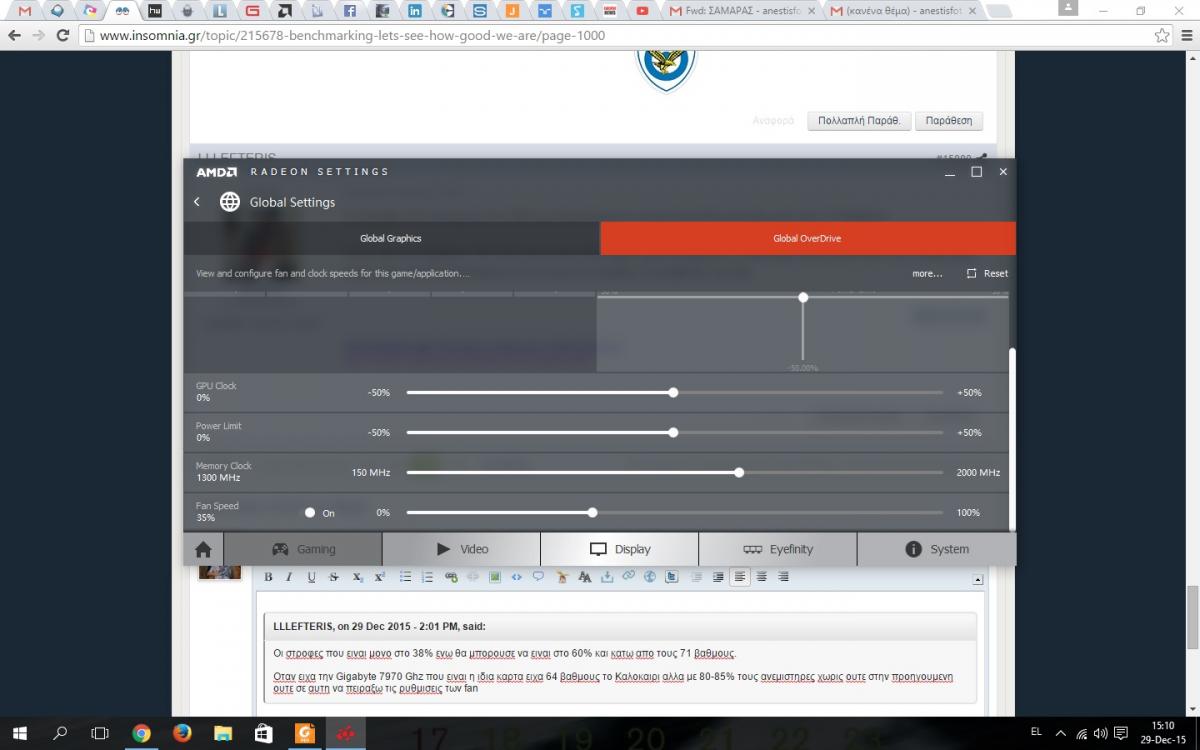
Task: Click the Global Settings globe icon
Action: click(230, 202)
